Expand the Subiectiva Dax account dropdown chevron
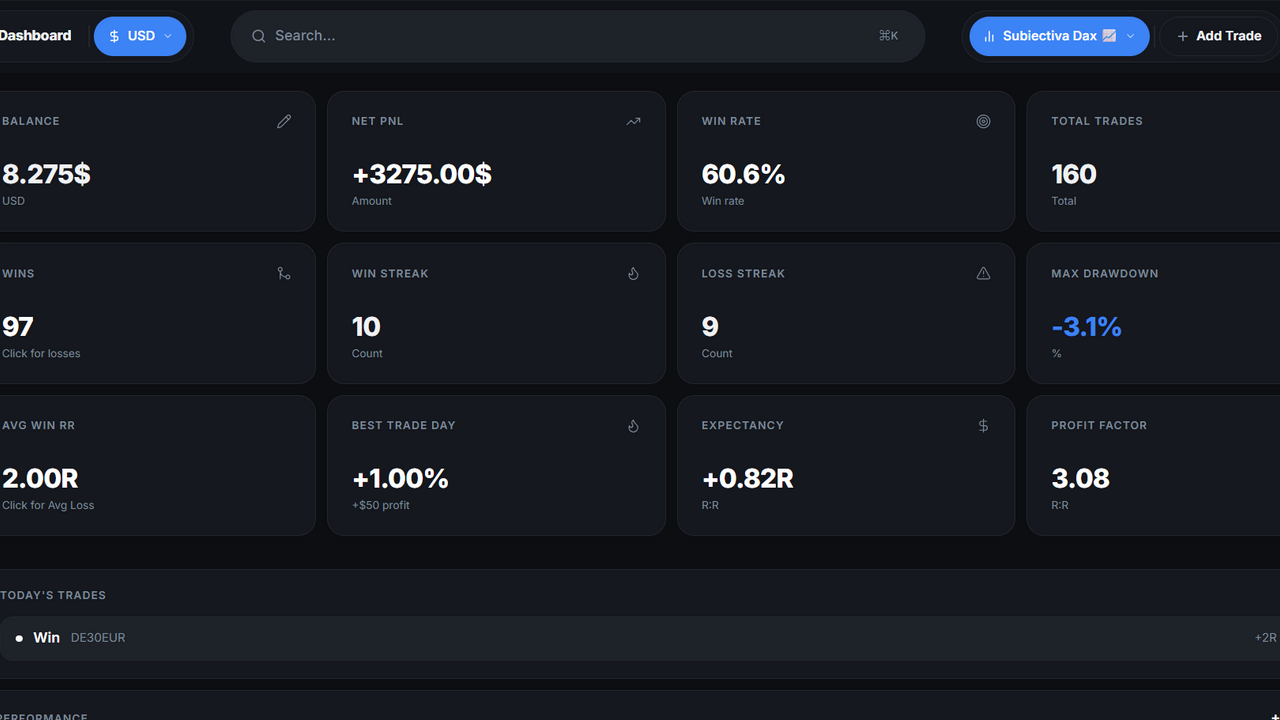1280x720 pixels. pos(1131,36)
